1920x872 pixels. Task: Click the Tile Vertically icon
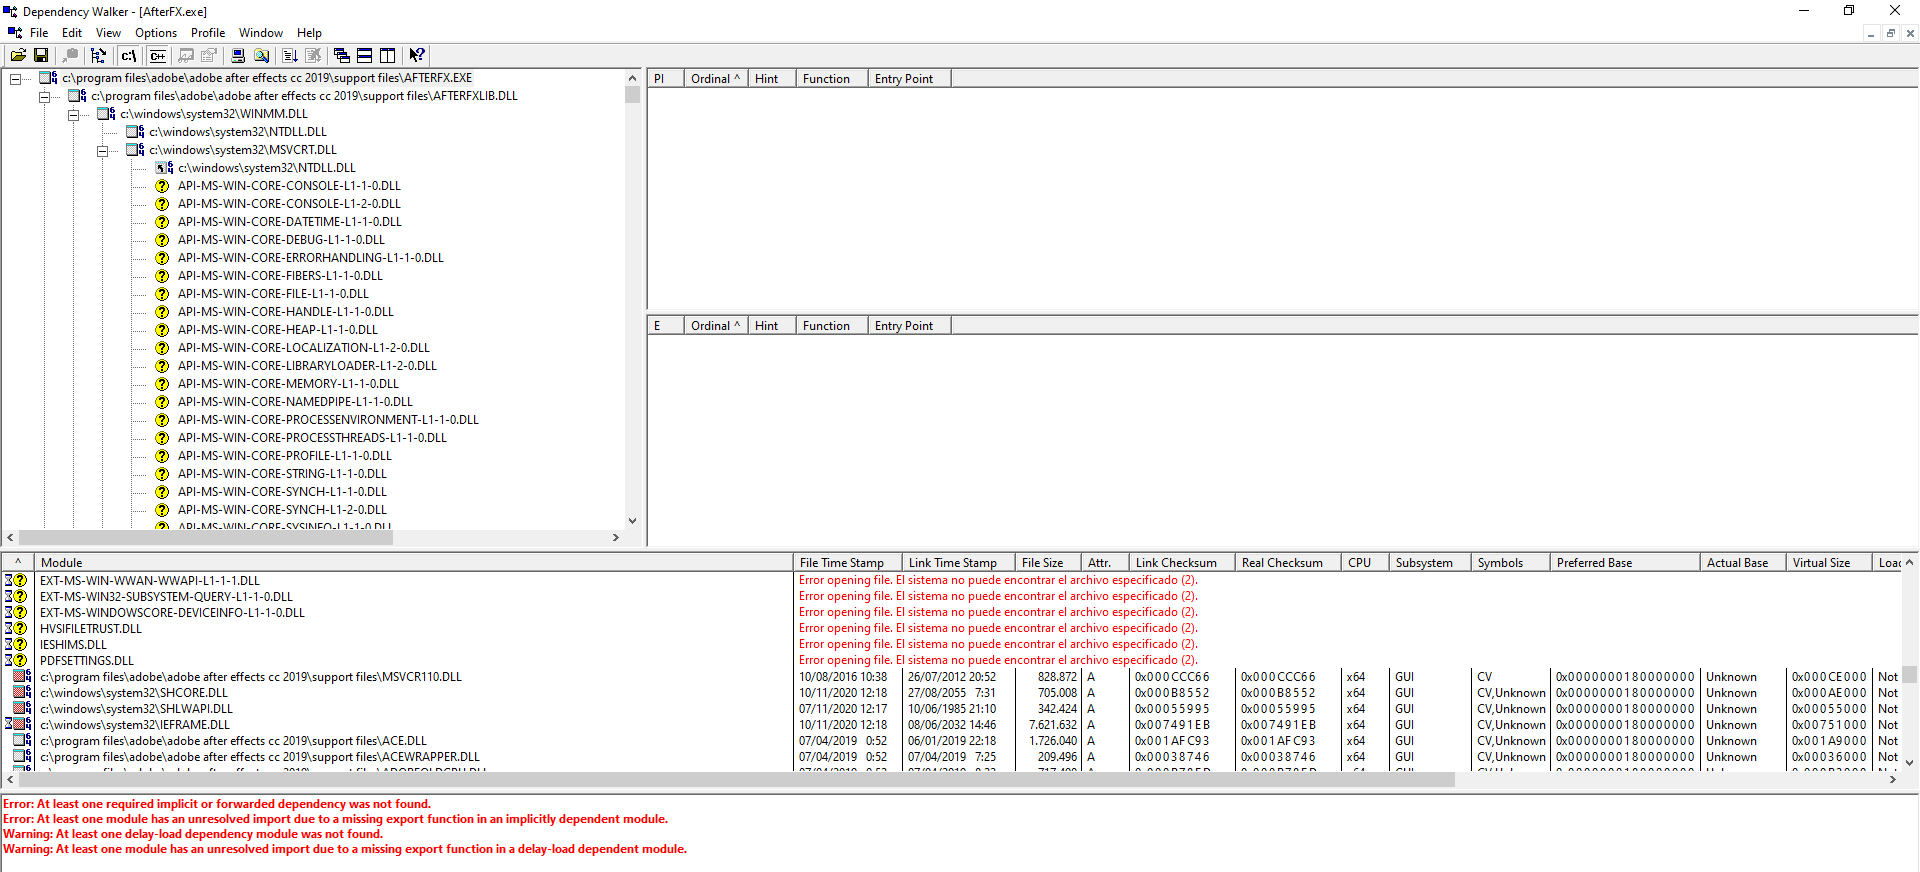pos(388,56)
